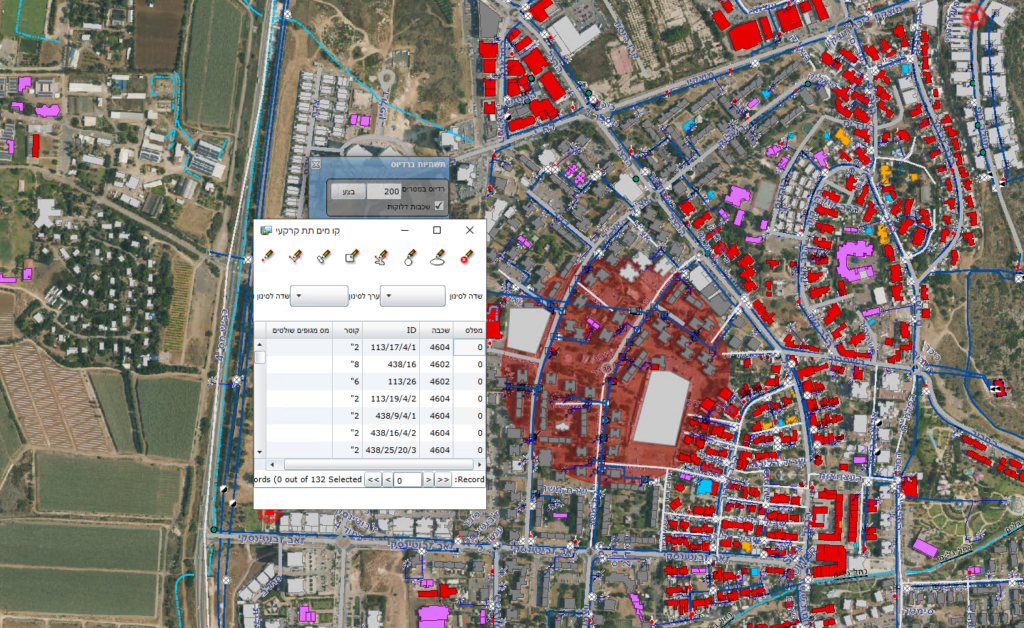
Task: Go back one record with < button
Action: tap(388, 479)
